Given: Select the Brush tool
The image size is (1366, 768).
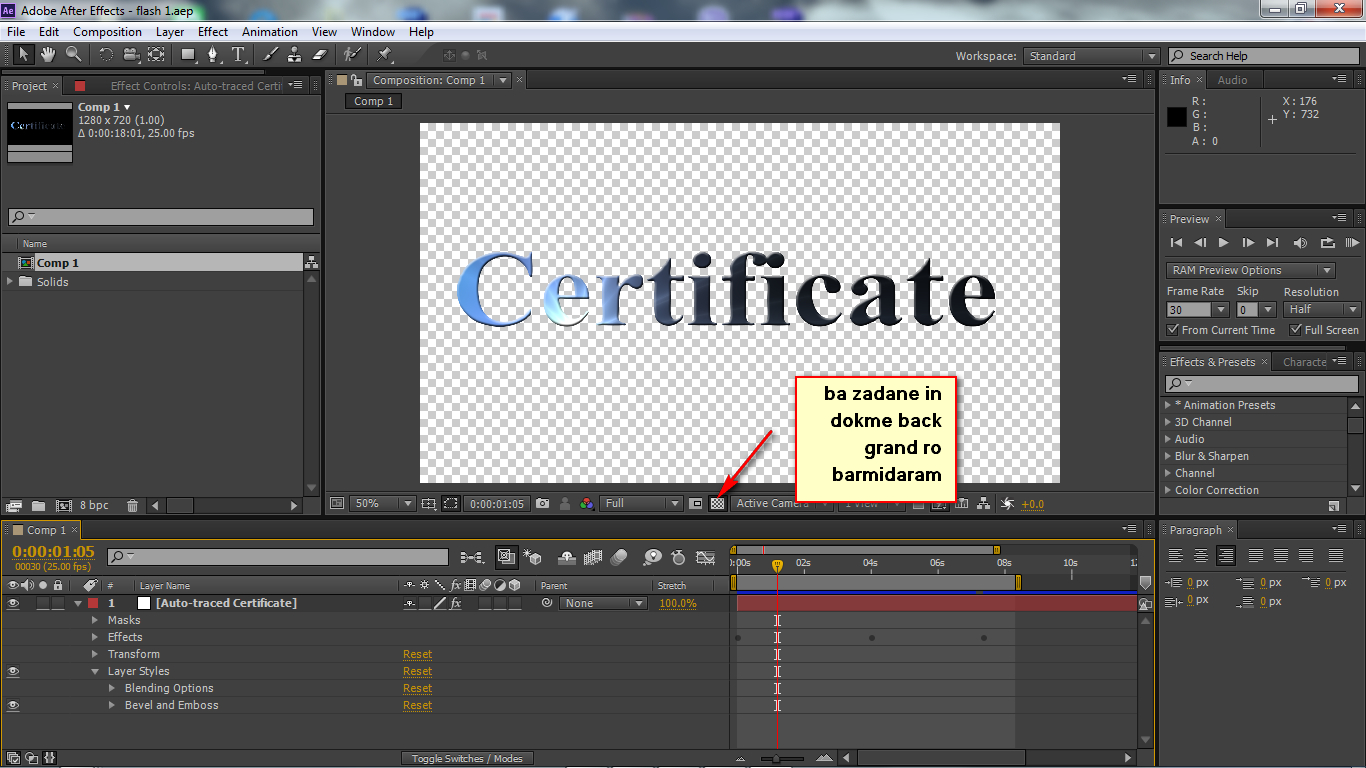Looking at the screenshot, I should [x=270, y=54].
